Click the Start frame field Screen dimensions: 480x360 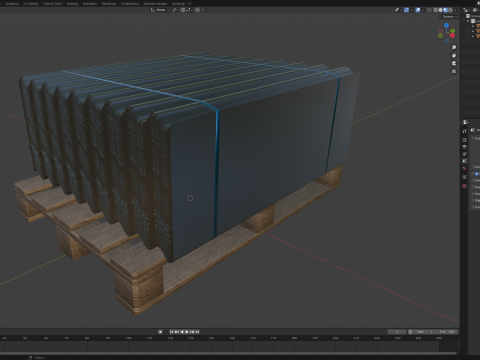point(425,332)
